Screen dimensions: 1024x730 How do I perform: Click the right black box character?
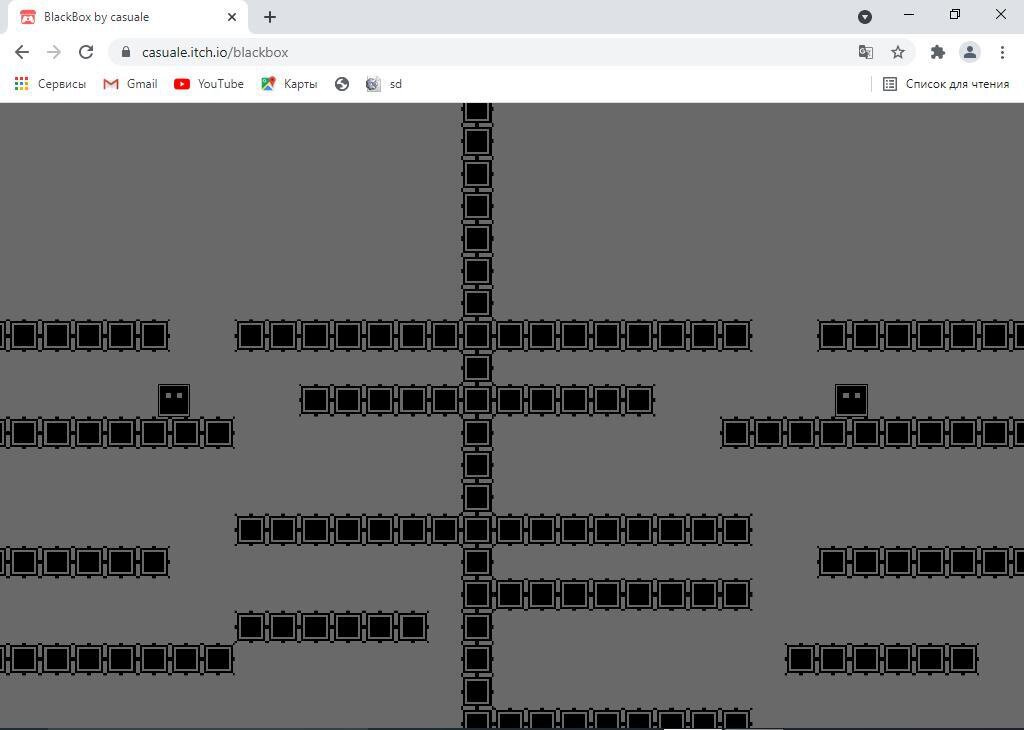(851, 400)
